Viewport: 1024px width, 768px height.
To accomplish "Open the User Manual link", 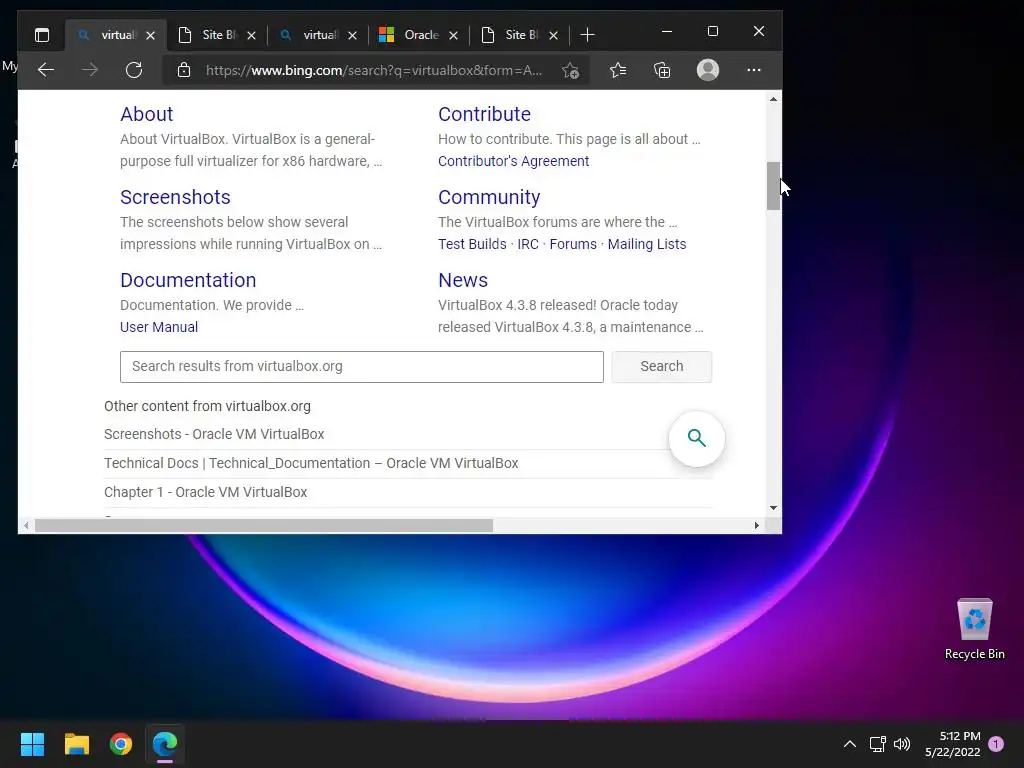I will (159, 327).
